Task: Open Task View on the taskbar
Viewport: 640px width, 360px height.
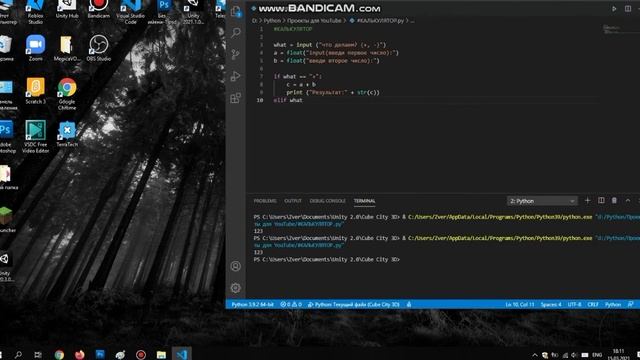Action: click(38, 354)
